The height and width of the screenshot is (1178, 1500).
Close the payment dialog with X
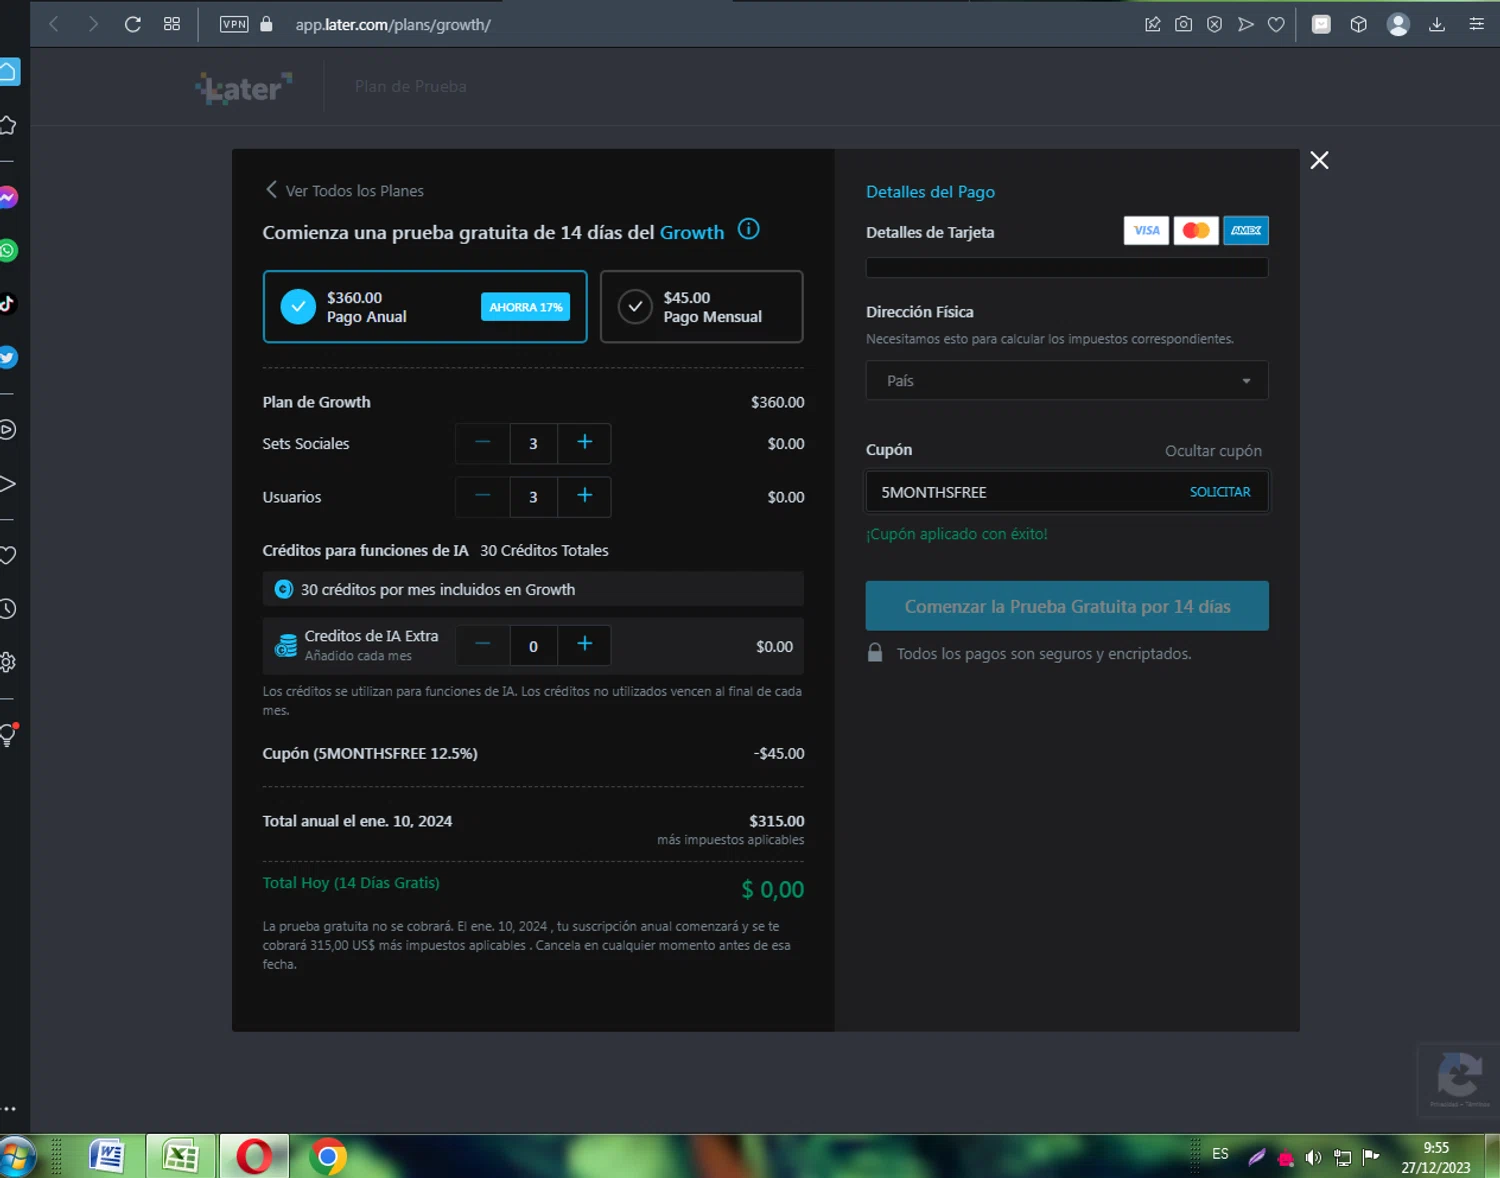coord(1319,160)
